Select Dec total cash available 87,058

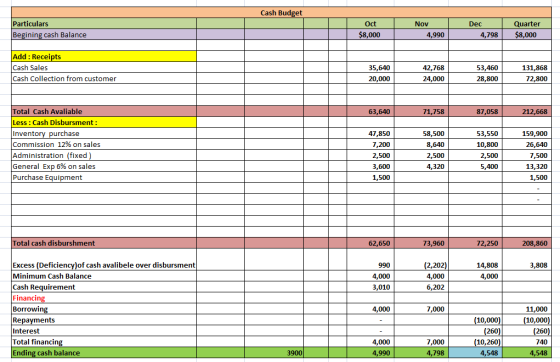point(475,111)
